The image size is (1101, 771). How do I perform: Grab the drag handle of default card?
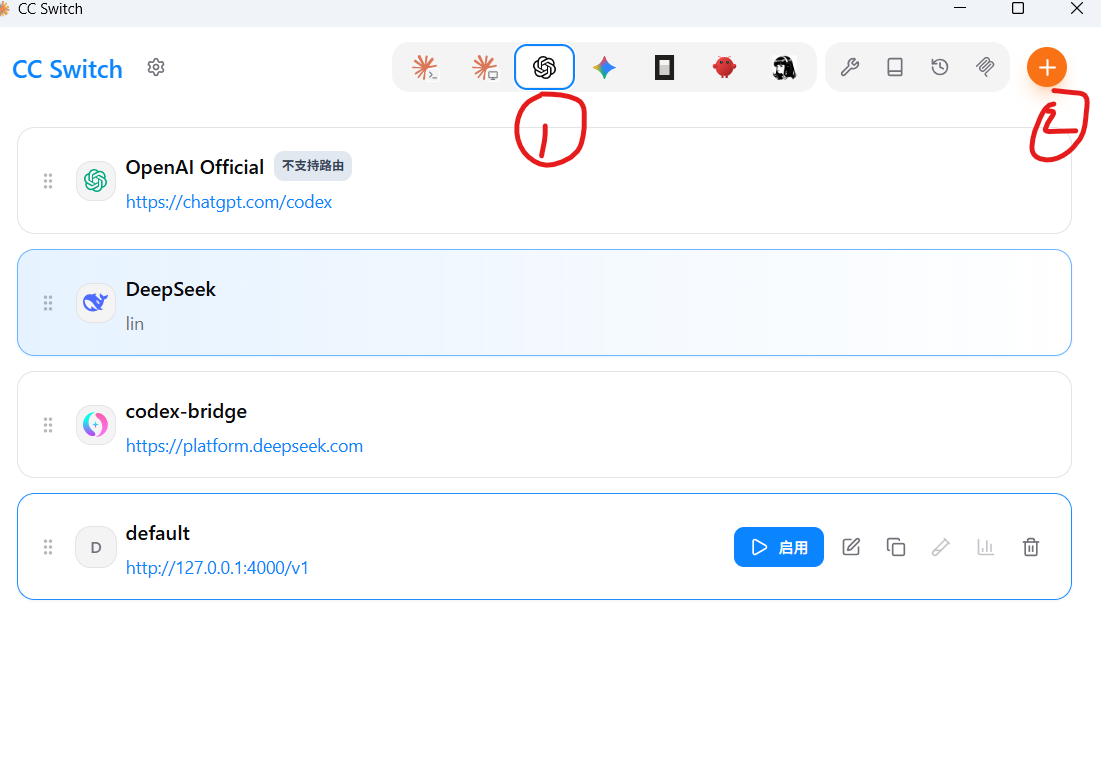(48, 547)
